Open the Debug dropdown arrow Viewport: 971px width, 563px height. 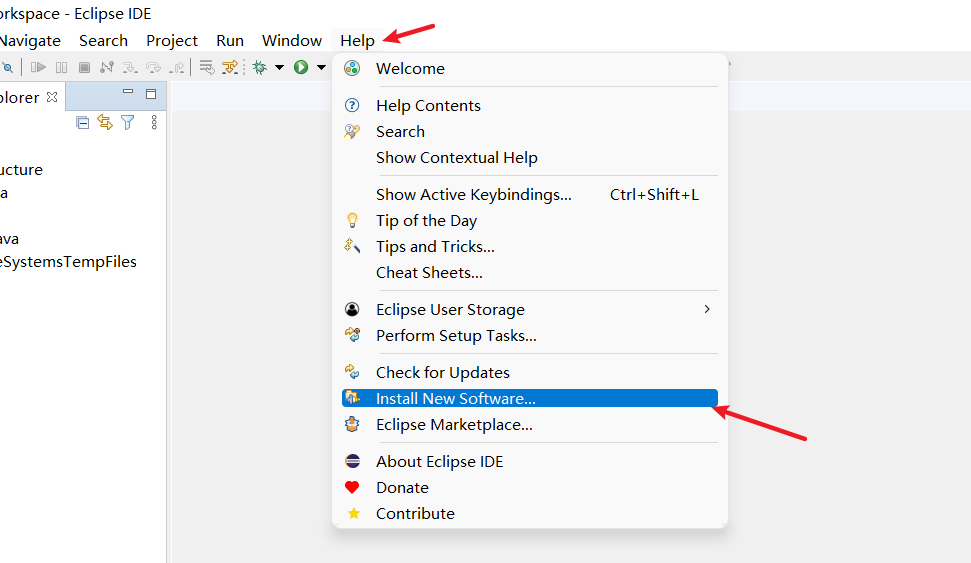pos(279,67)
